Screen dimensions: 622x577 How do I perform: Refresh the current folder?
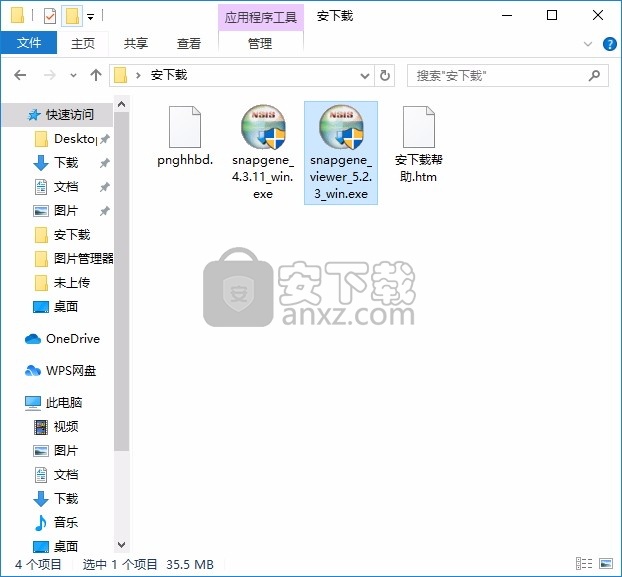pos(384,75)
